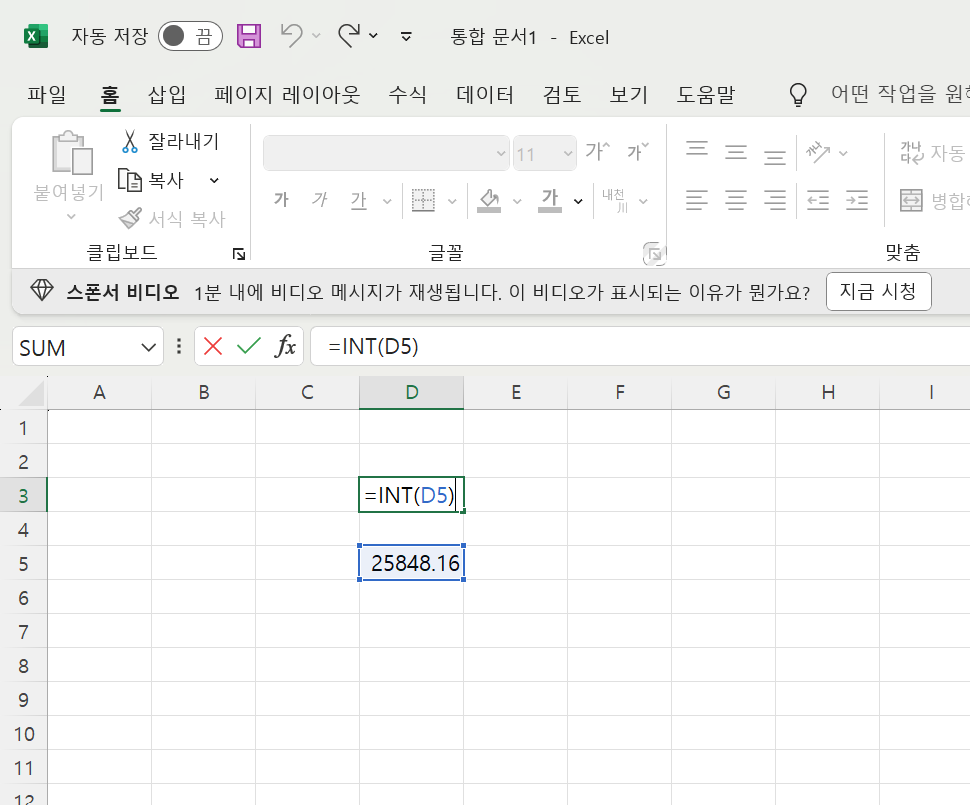
Task: Click 서식 복사 format painter
Action: coord(172,218)
